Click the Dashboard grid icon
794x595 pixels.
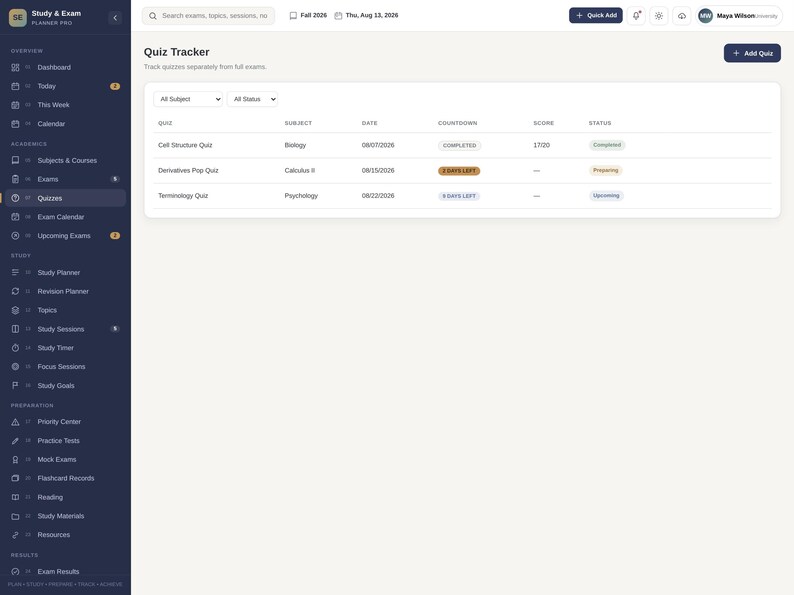pyautogui.click(x=15, y=67)
